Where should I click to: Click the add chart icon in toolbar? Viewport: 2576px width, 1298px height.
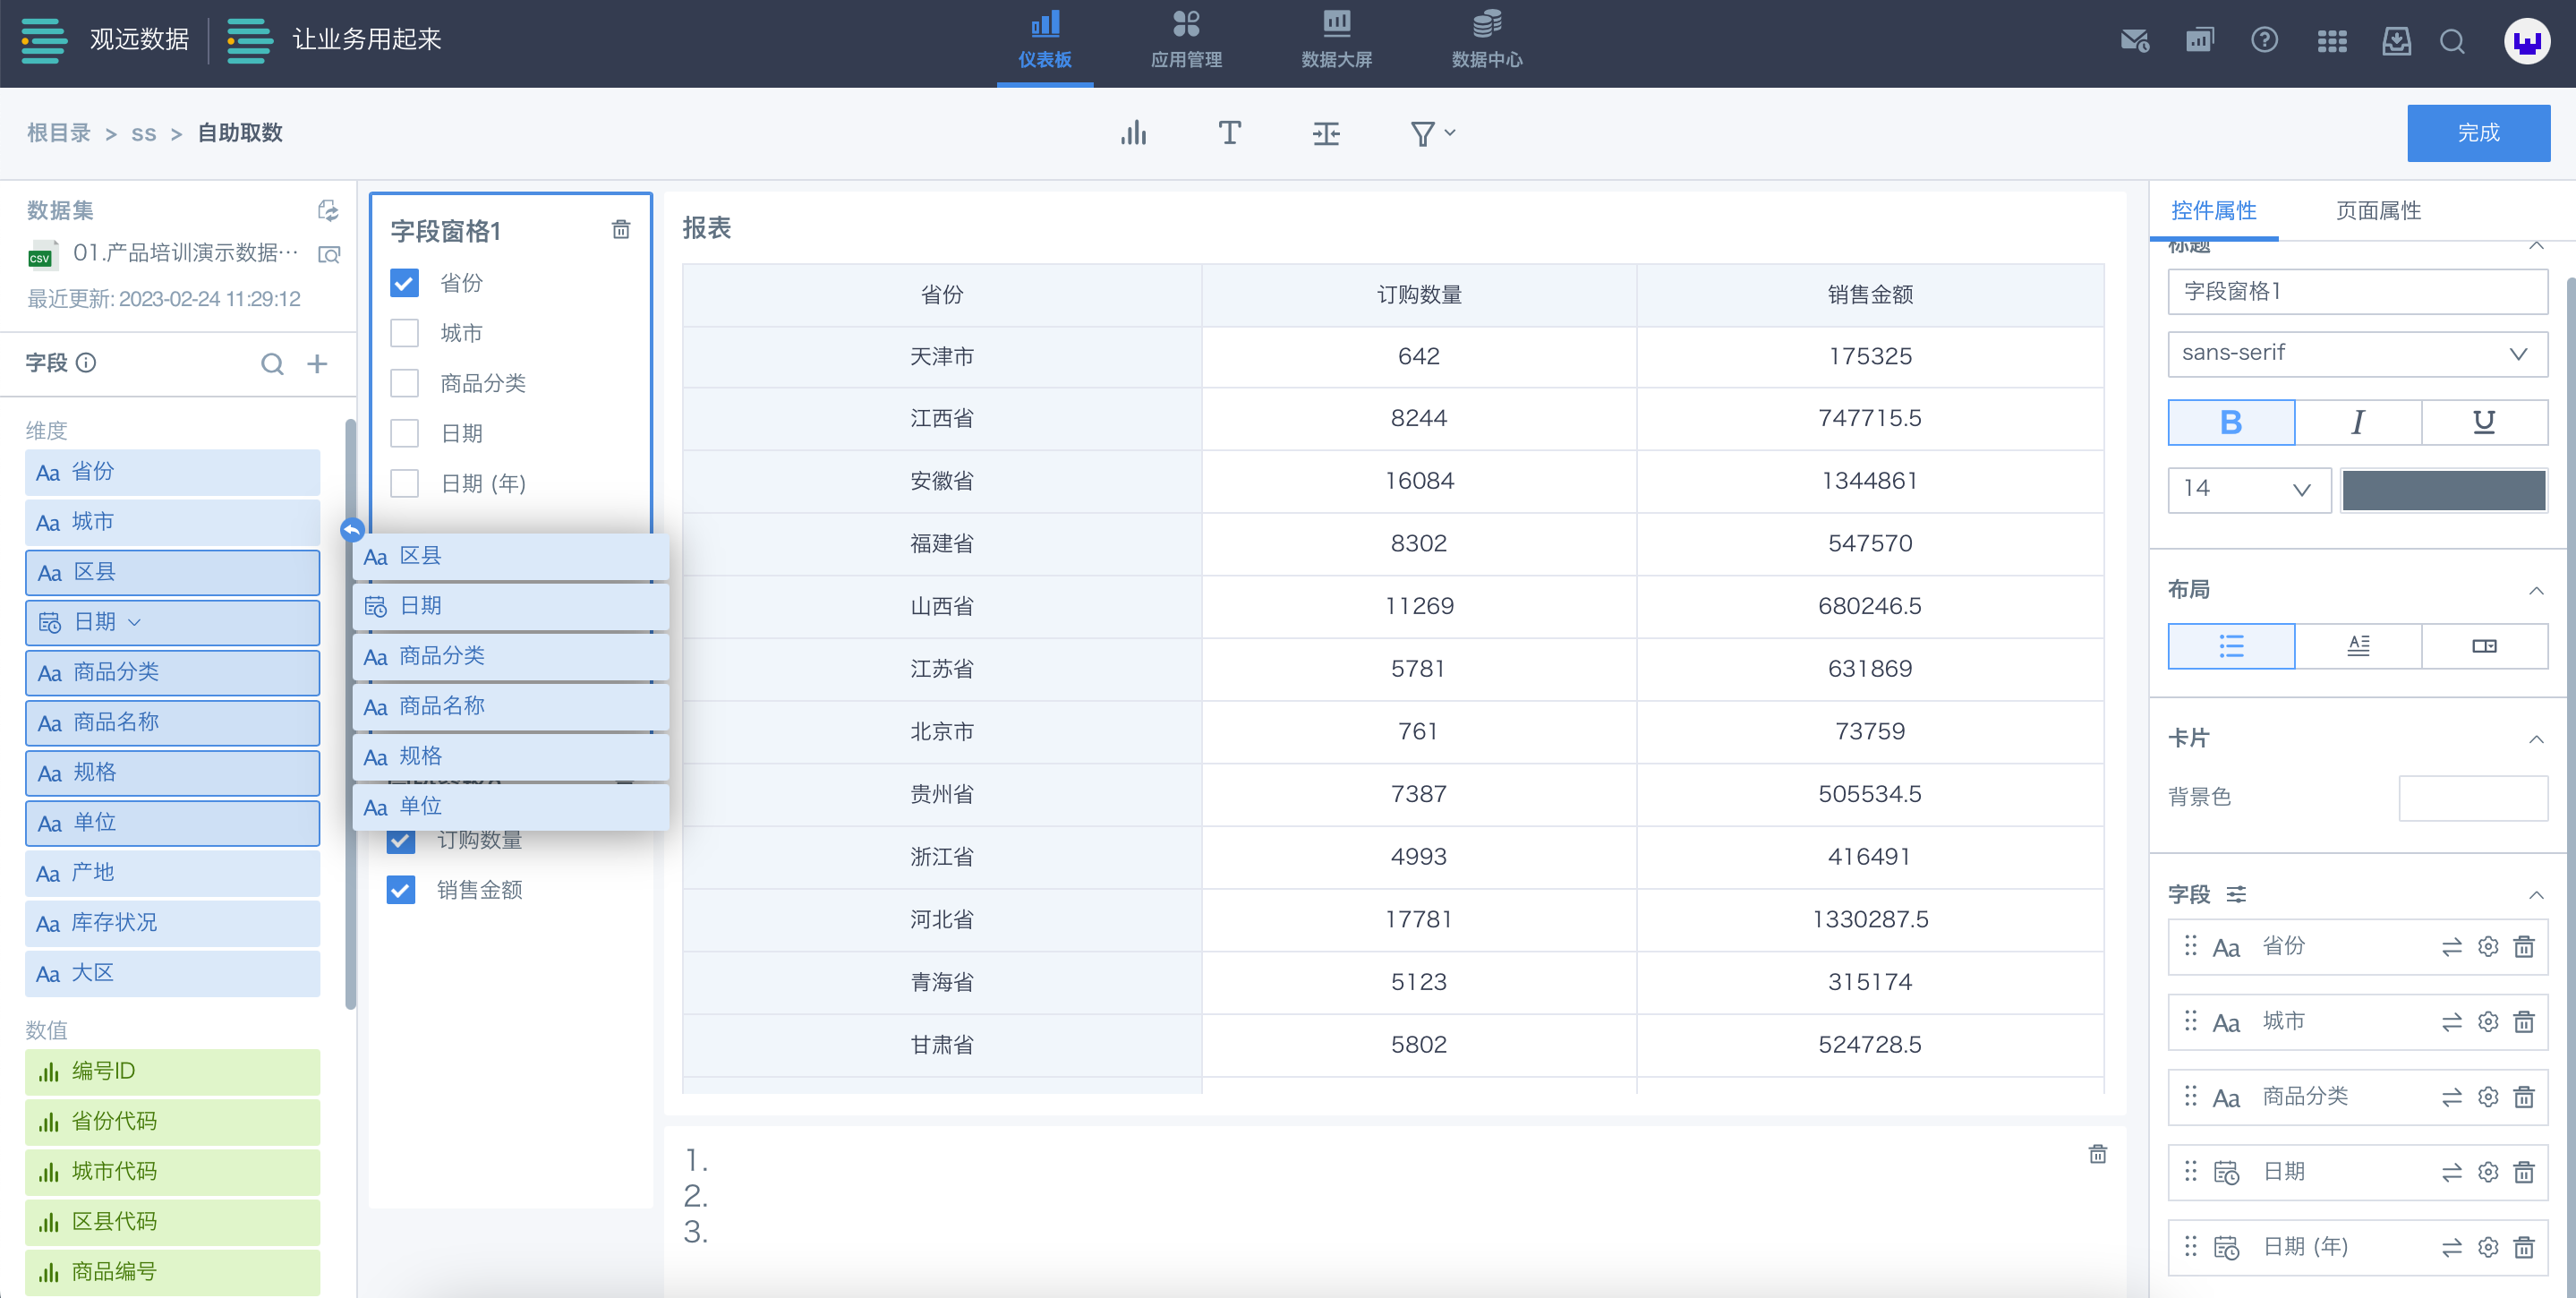(1133, 133)
